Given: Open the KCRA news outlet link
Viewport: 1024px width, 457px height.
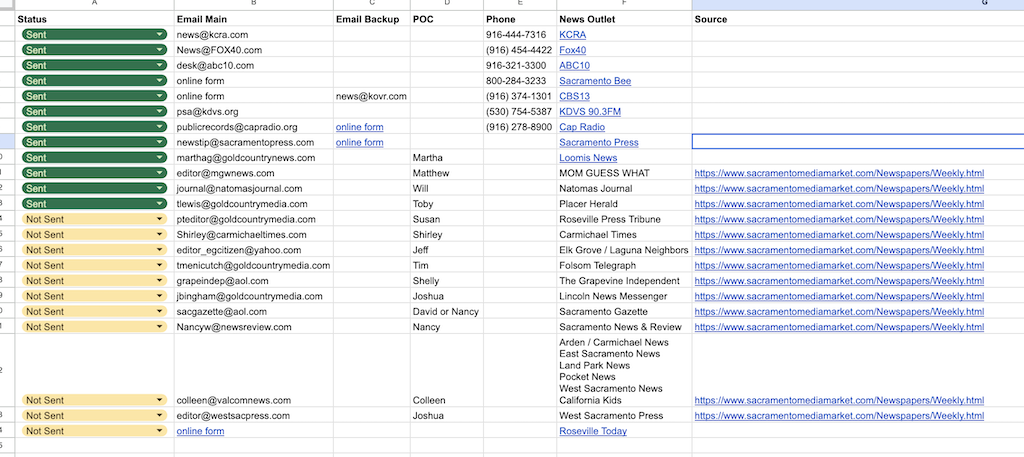Looking at the screenshot, I should 574,34.
